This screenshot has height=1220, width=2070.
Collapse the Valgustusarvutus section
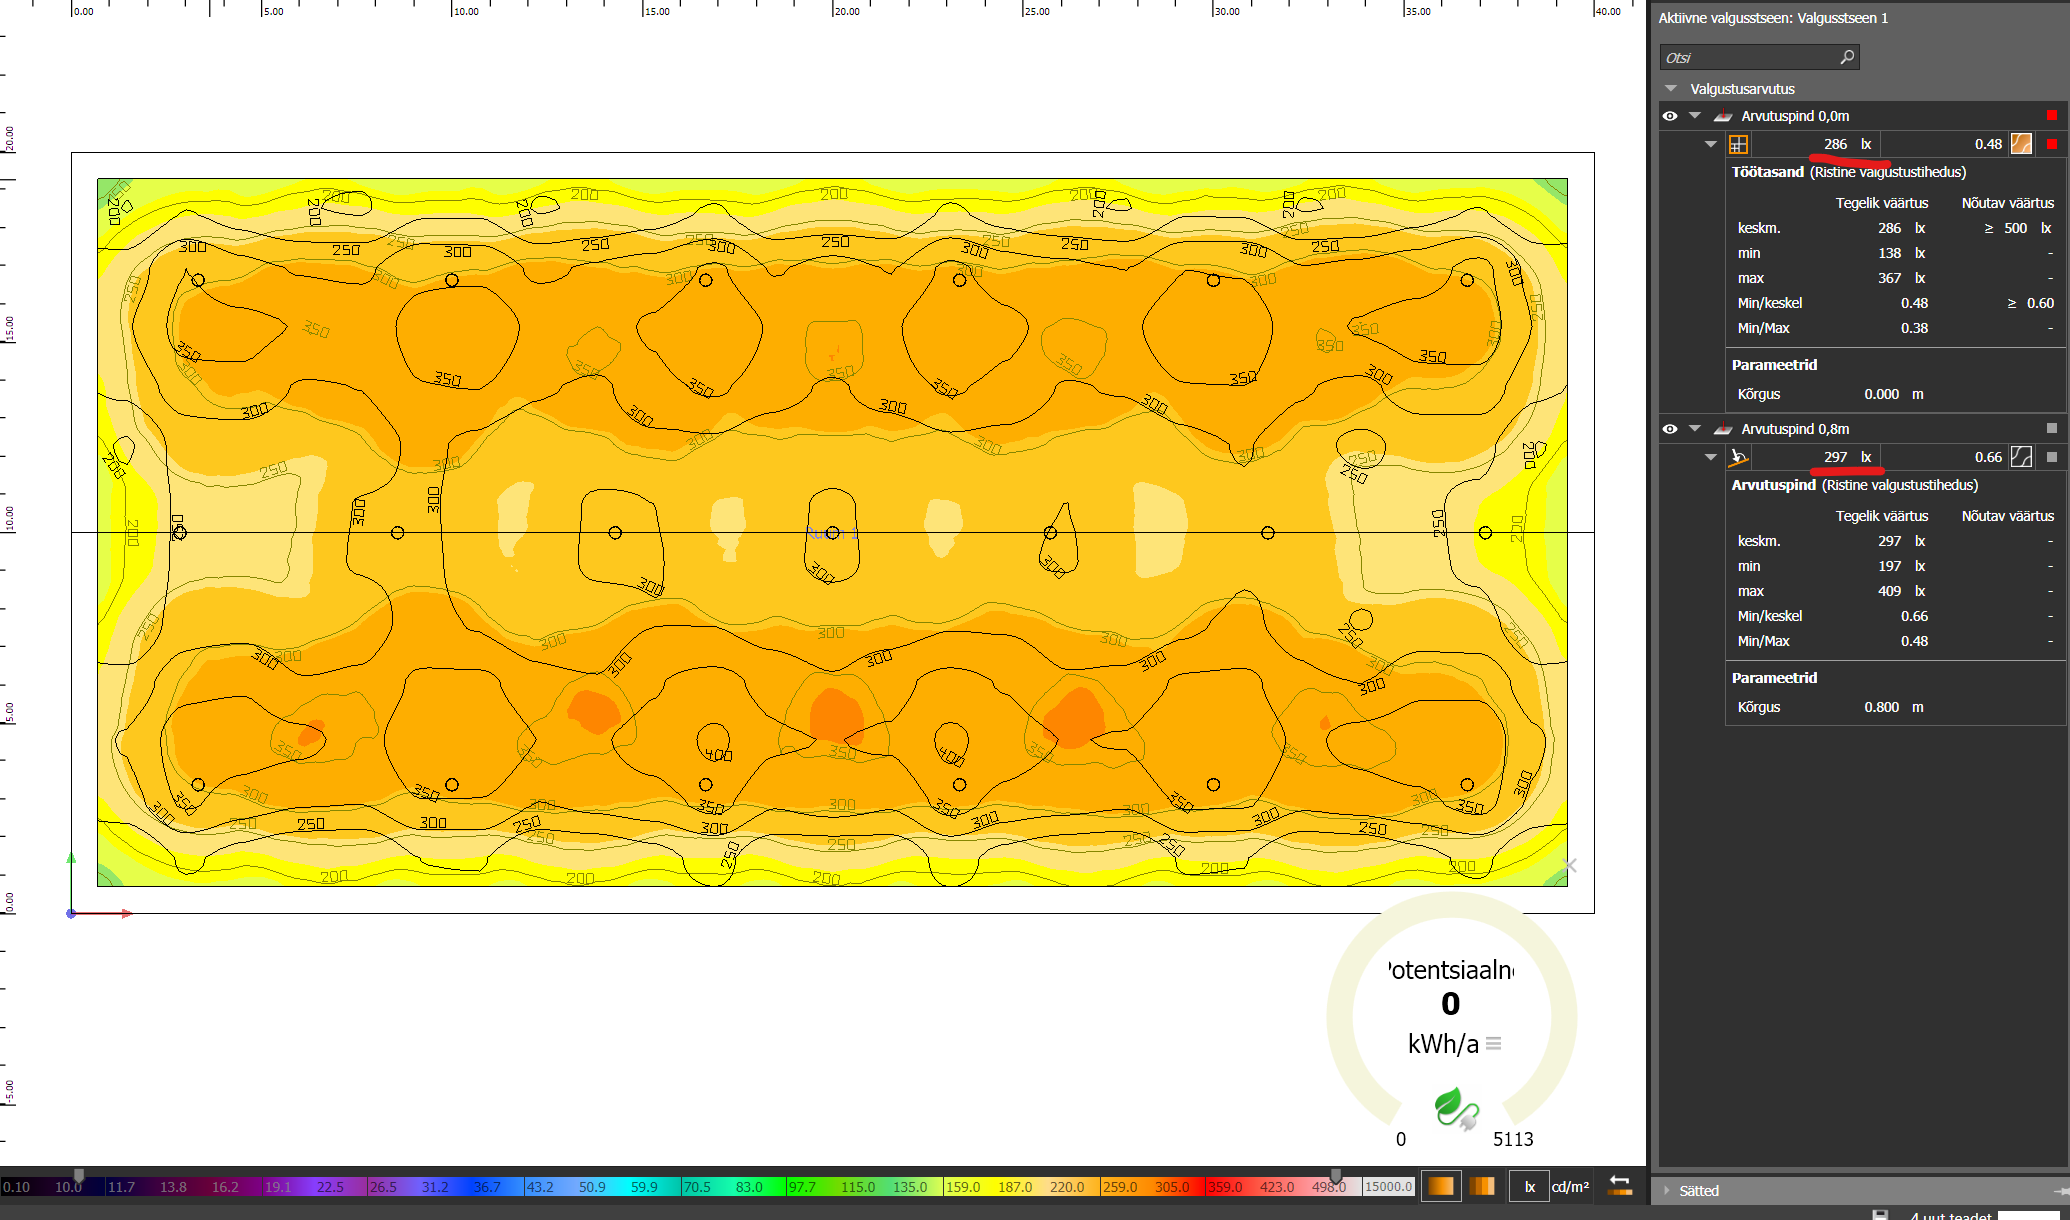(1671, 89)
